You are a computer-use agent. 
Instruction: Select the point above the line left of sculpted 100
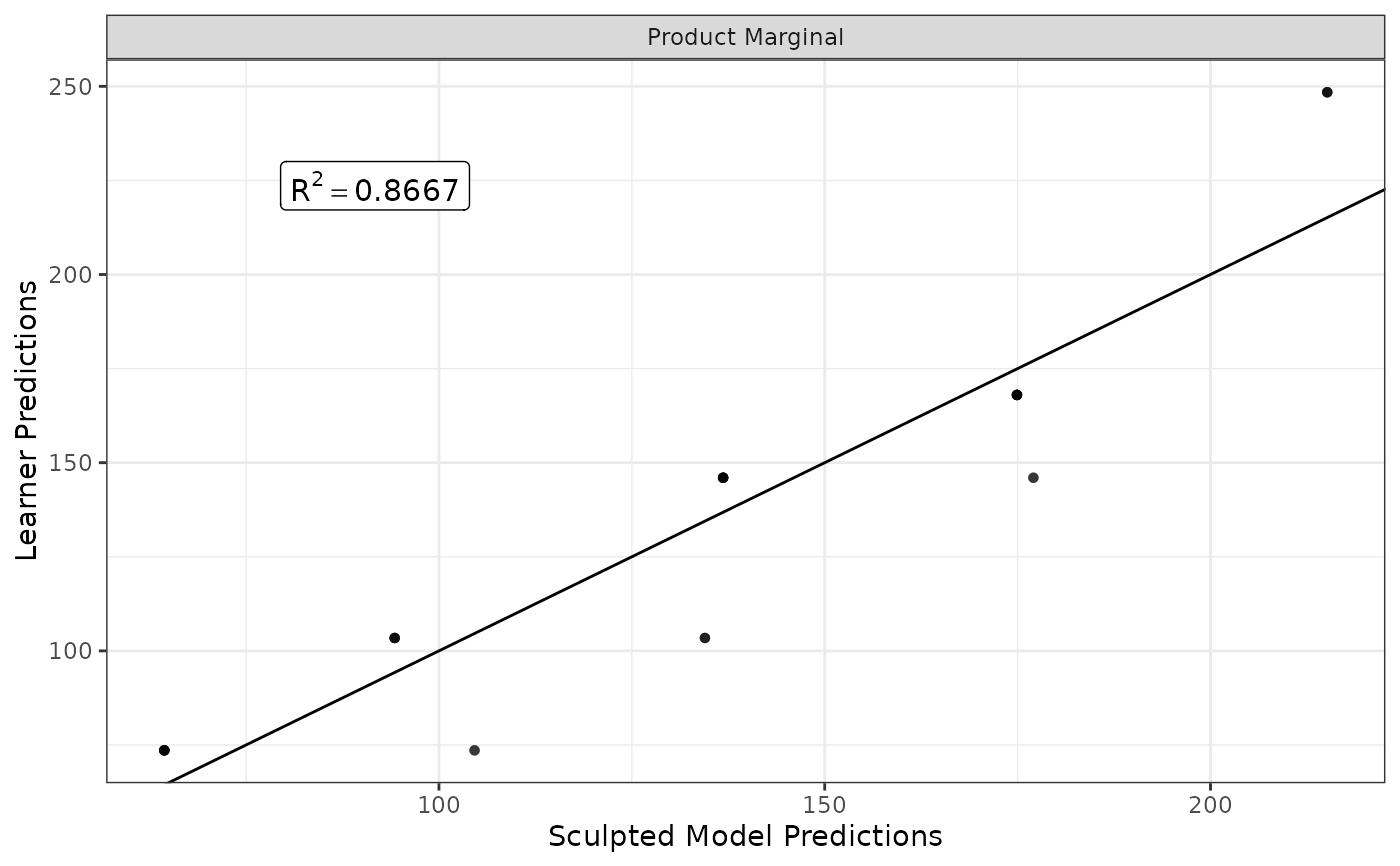coord(394,638)
